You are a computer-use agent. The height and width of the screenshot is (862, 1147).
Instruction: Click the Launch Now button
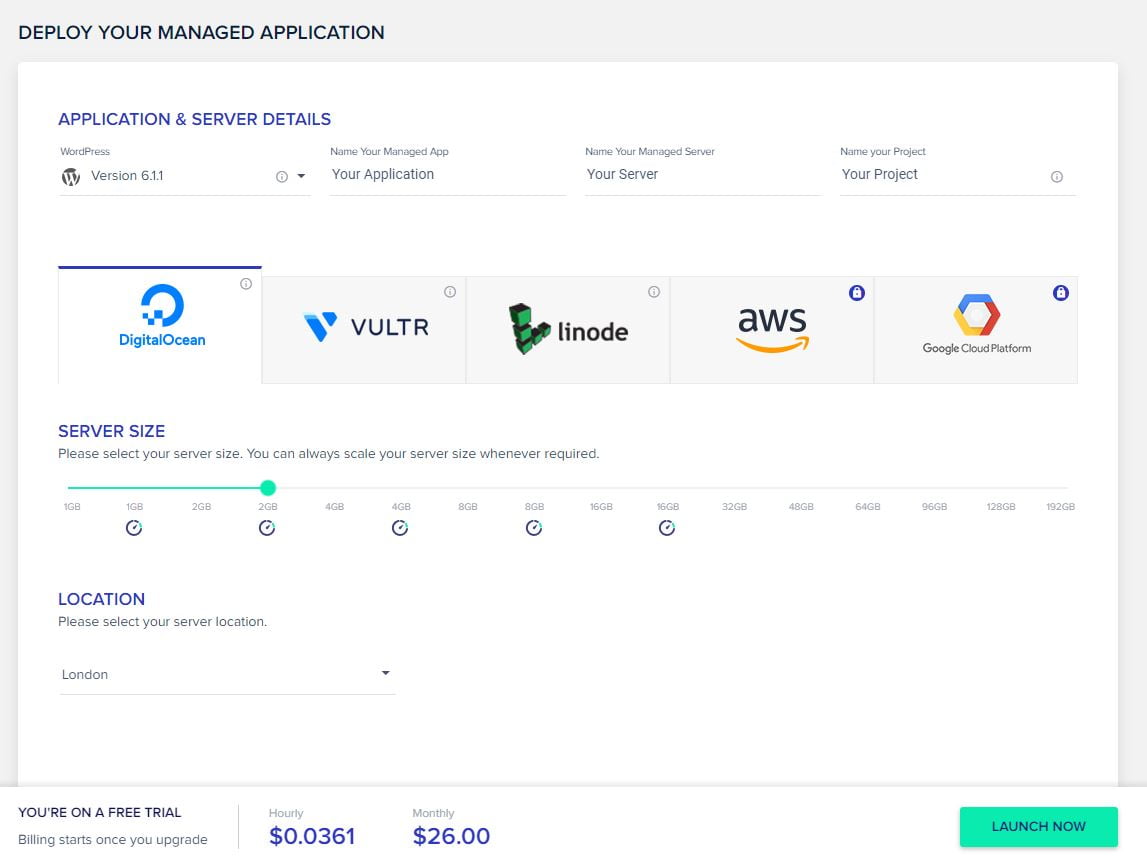(1038, 826)
